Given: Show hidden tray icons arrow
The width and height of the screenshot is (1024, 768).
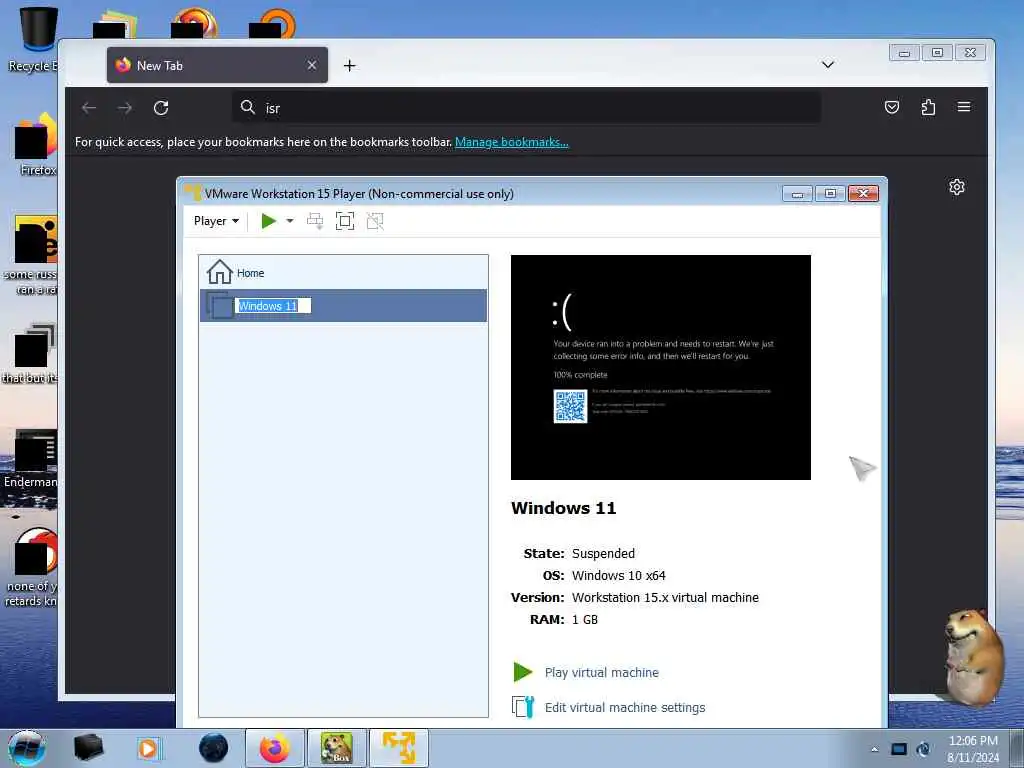Looking at the screenshot, I should point(874,749).
